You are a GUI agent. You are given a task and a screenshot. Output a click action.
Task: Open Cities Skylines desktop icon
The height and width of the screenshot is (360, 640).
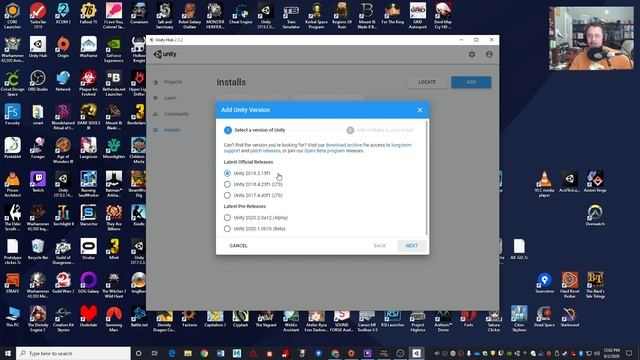pos(519,319)
